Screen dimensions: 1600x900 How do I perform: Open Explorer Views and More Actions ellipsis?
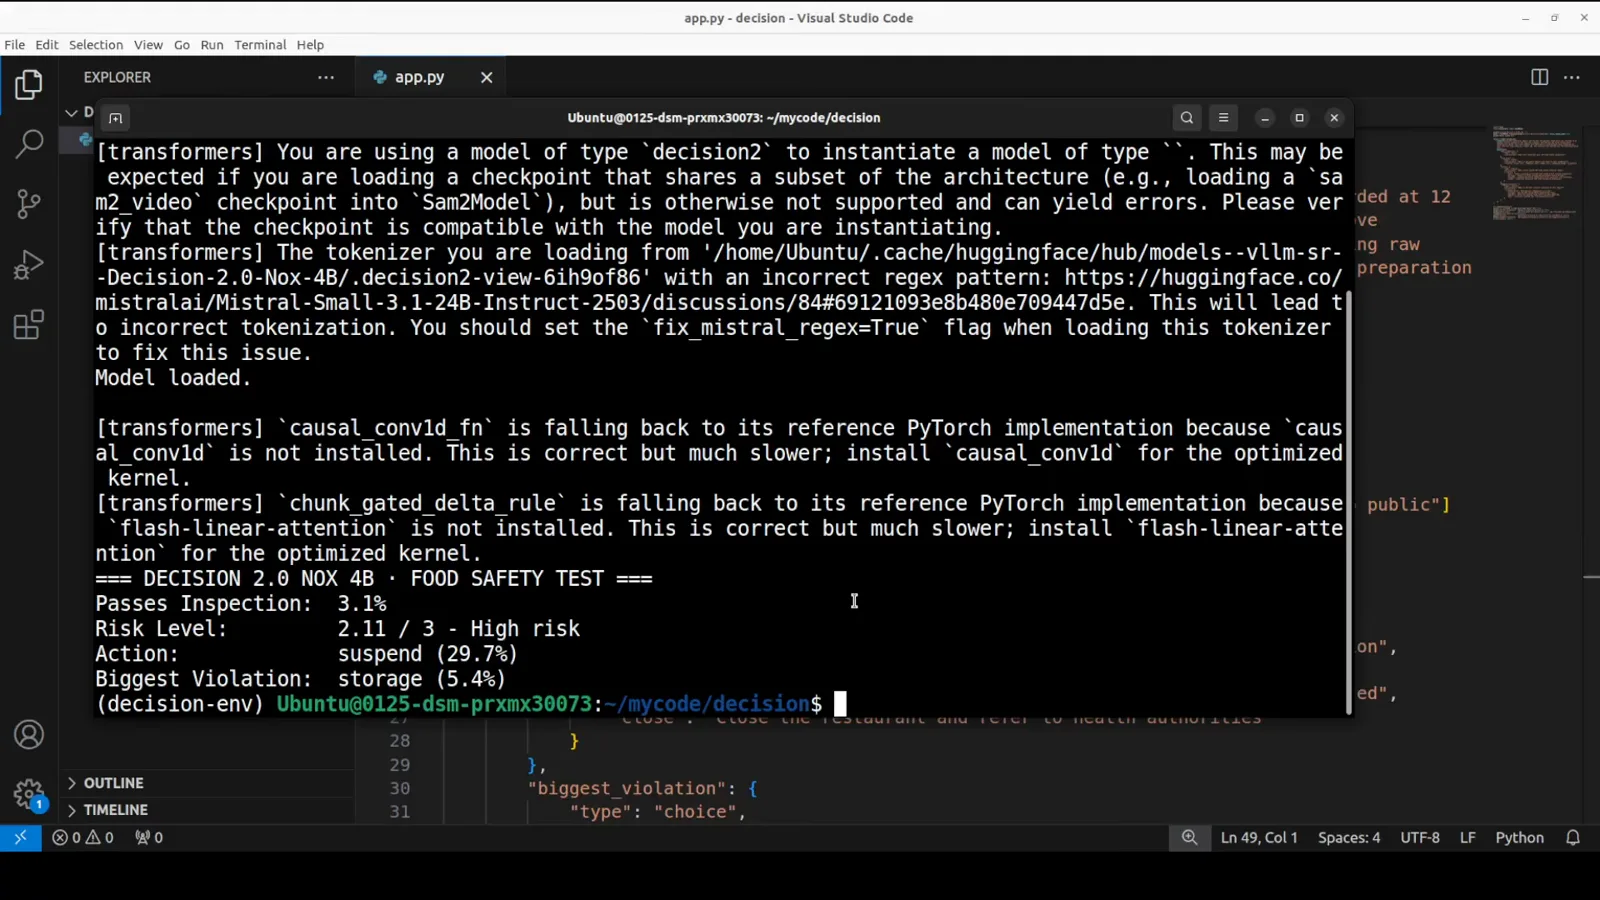click(x=326, y=77)
